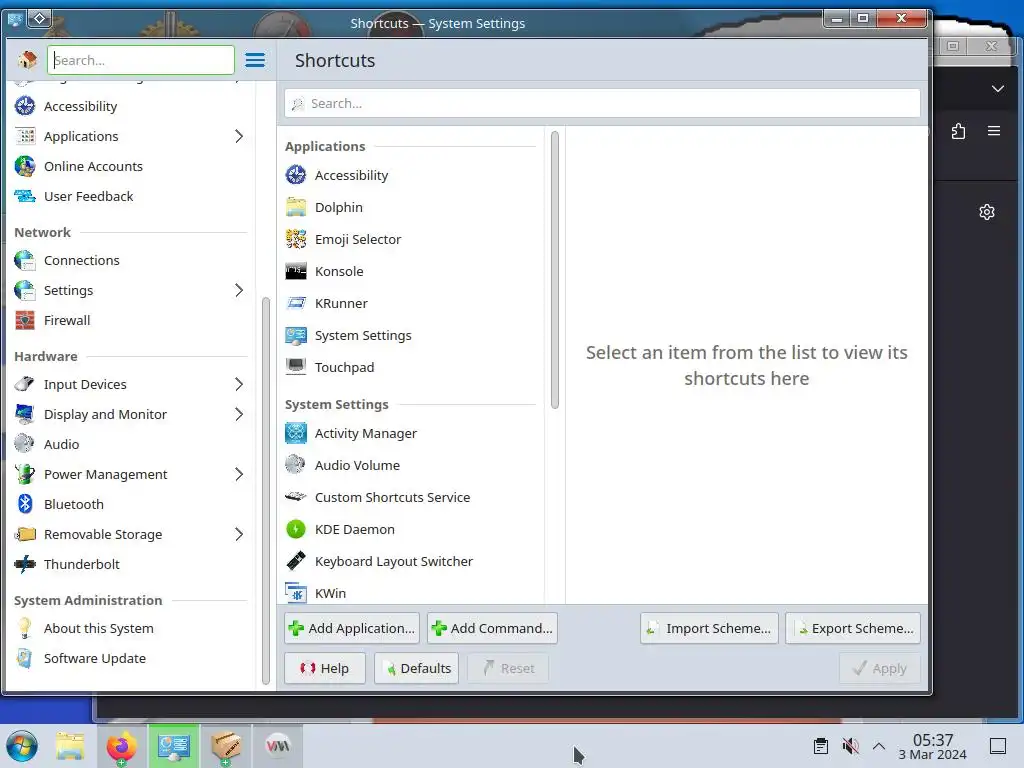Open the hamburger menu beside sidebar search

tap(255, 60)
